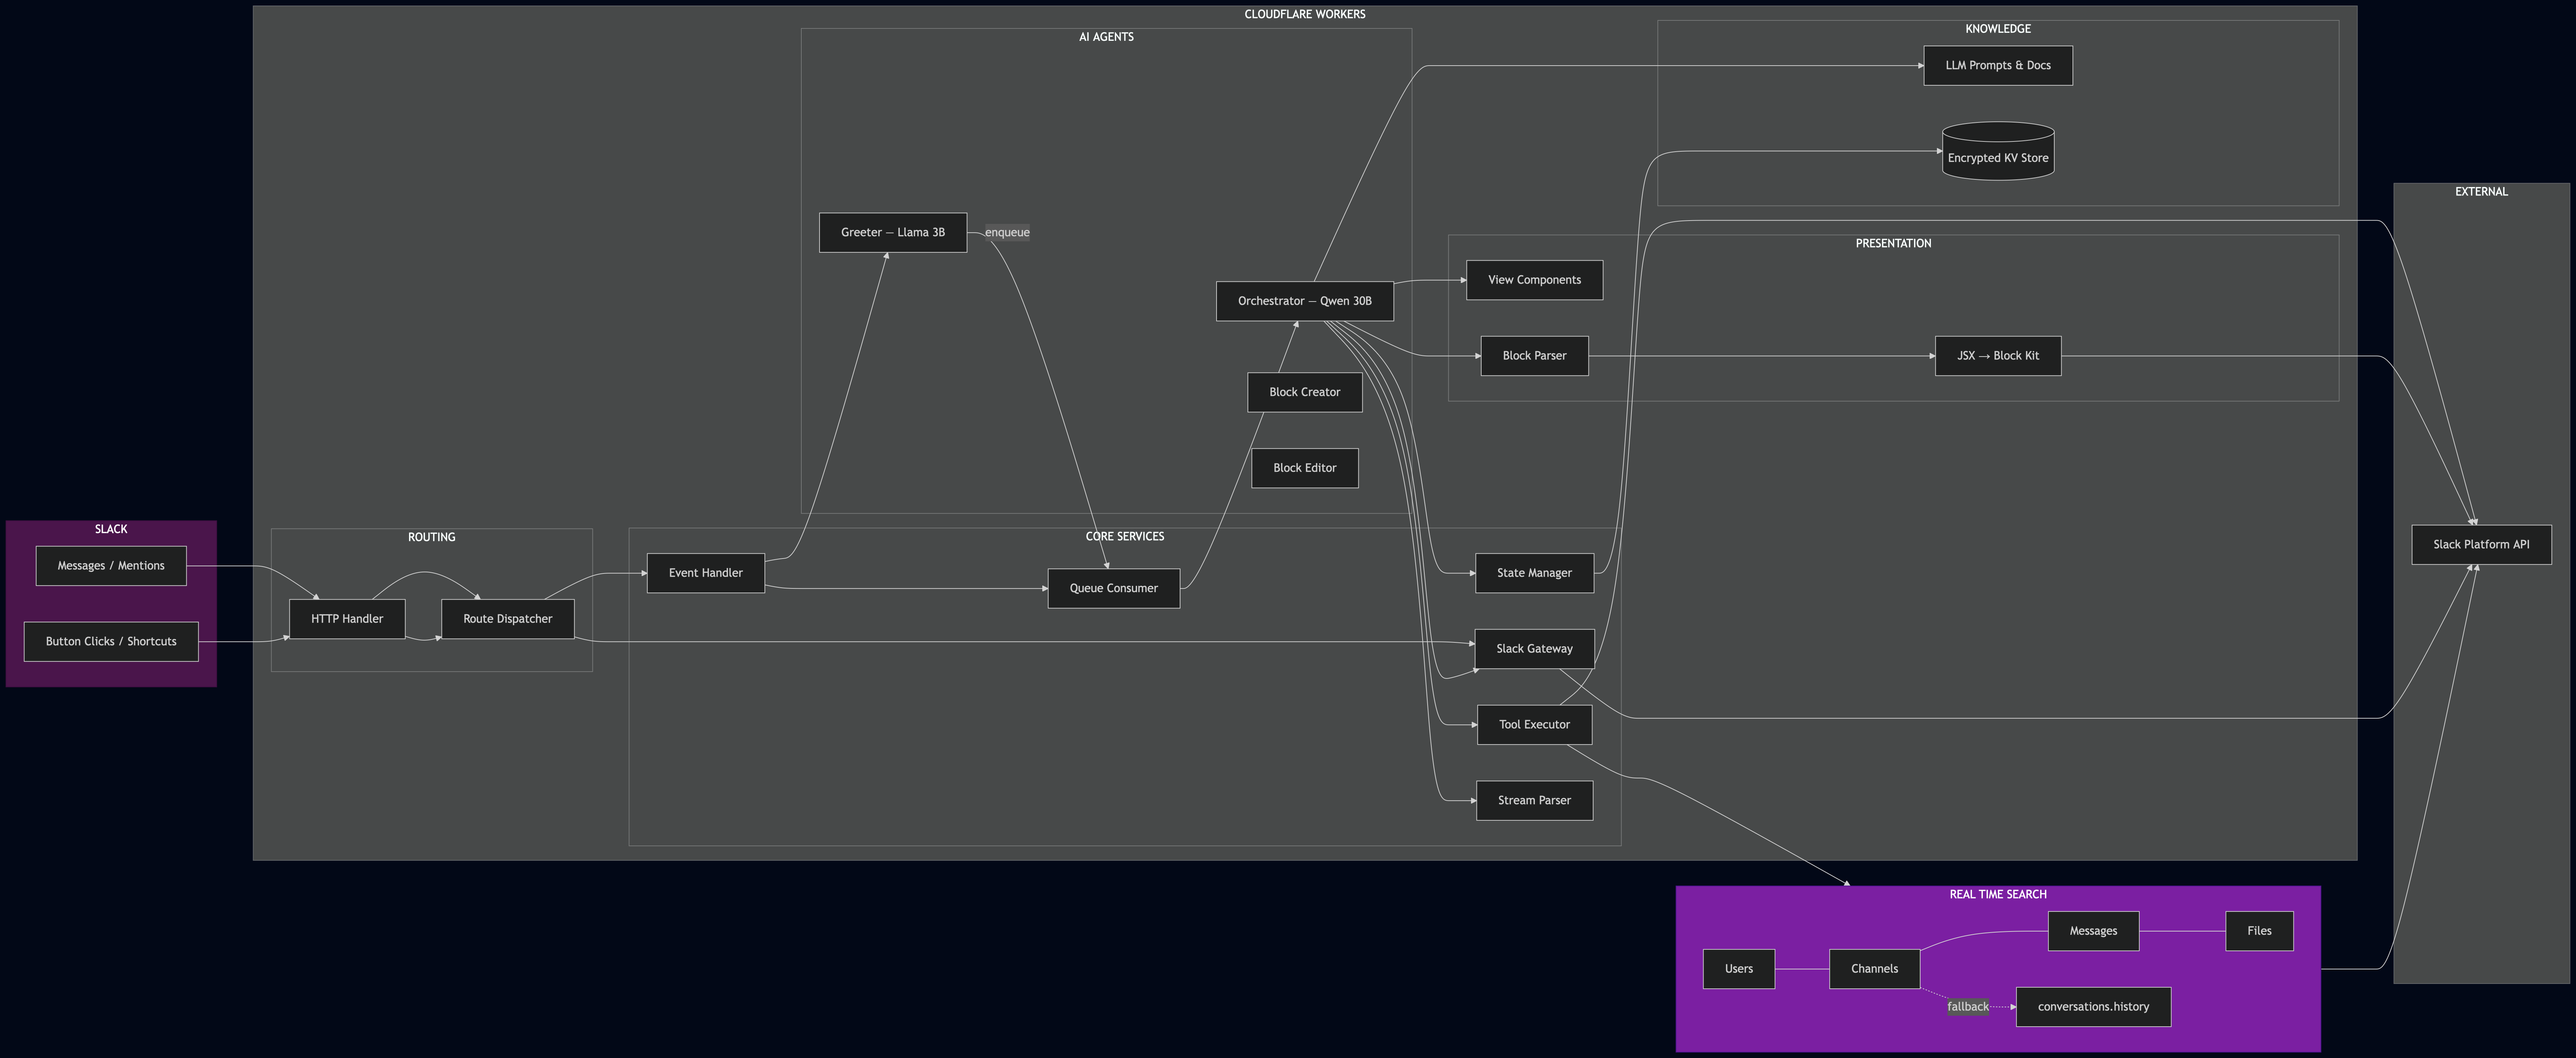Click the SLACK group title
The image size is (2576, 1058).
[x=111, y=529]
